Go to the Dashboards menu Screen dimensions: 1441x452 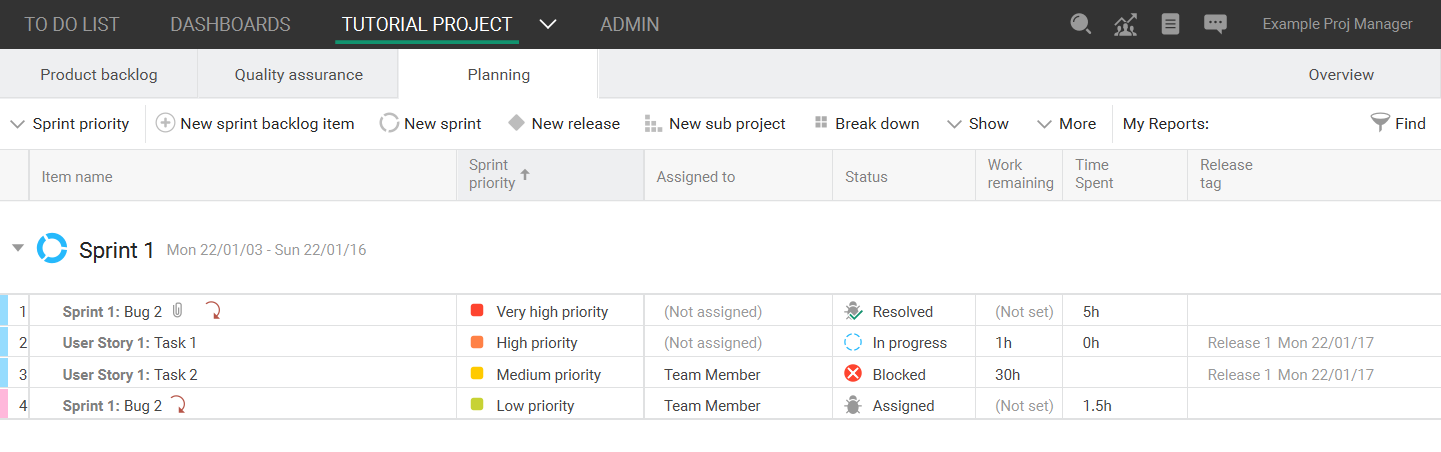230,24
